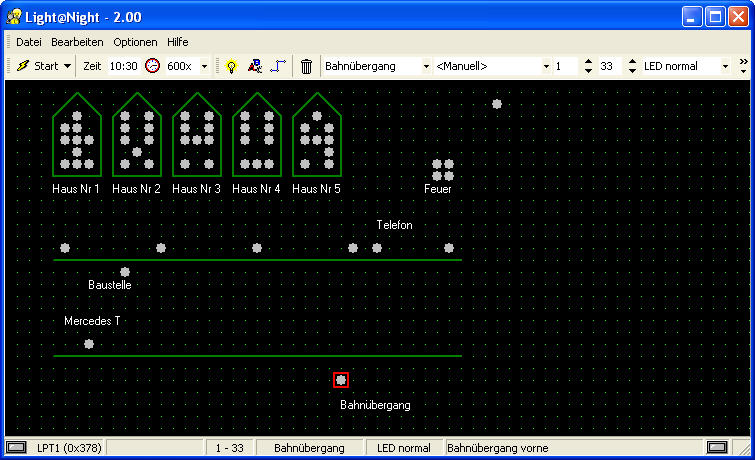Select the rightmost street lamp dot
This screenshot has height=460, width=755.
point(449,248)
